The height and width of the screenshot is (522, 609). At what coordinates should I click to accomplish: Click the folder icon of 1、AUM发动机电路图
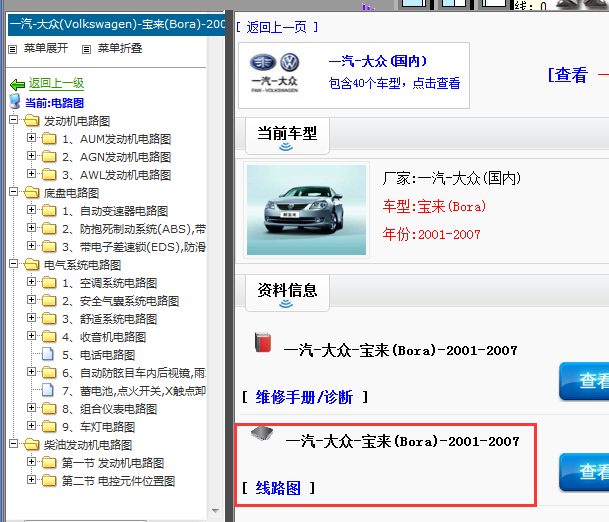[x=49, y=139]
